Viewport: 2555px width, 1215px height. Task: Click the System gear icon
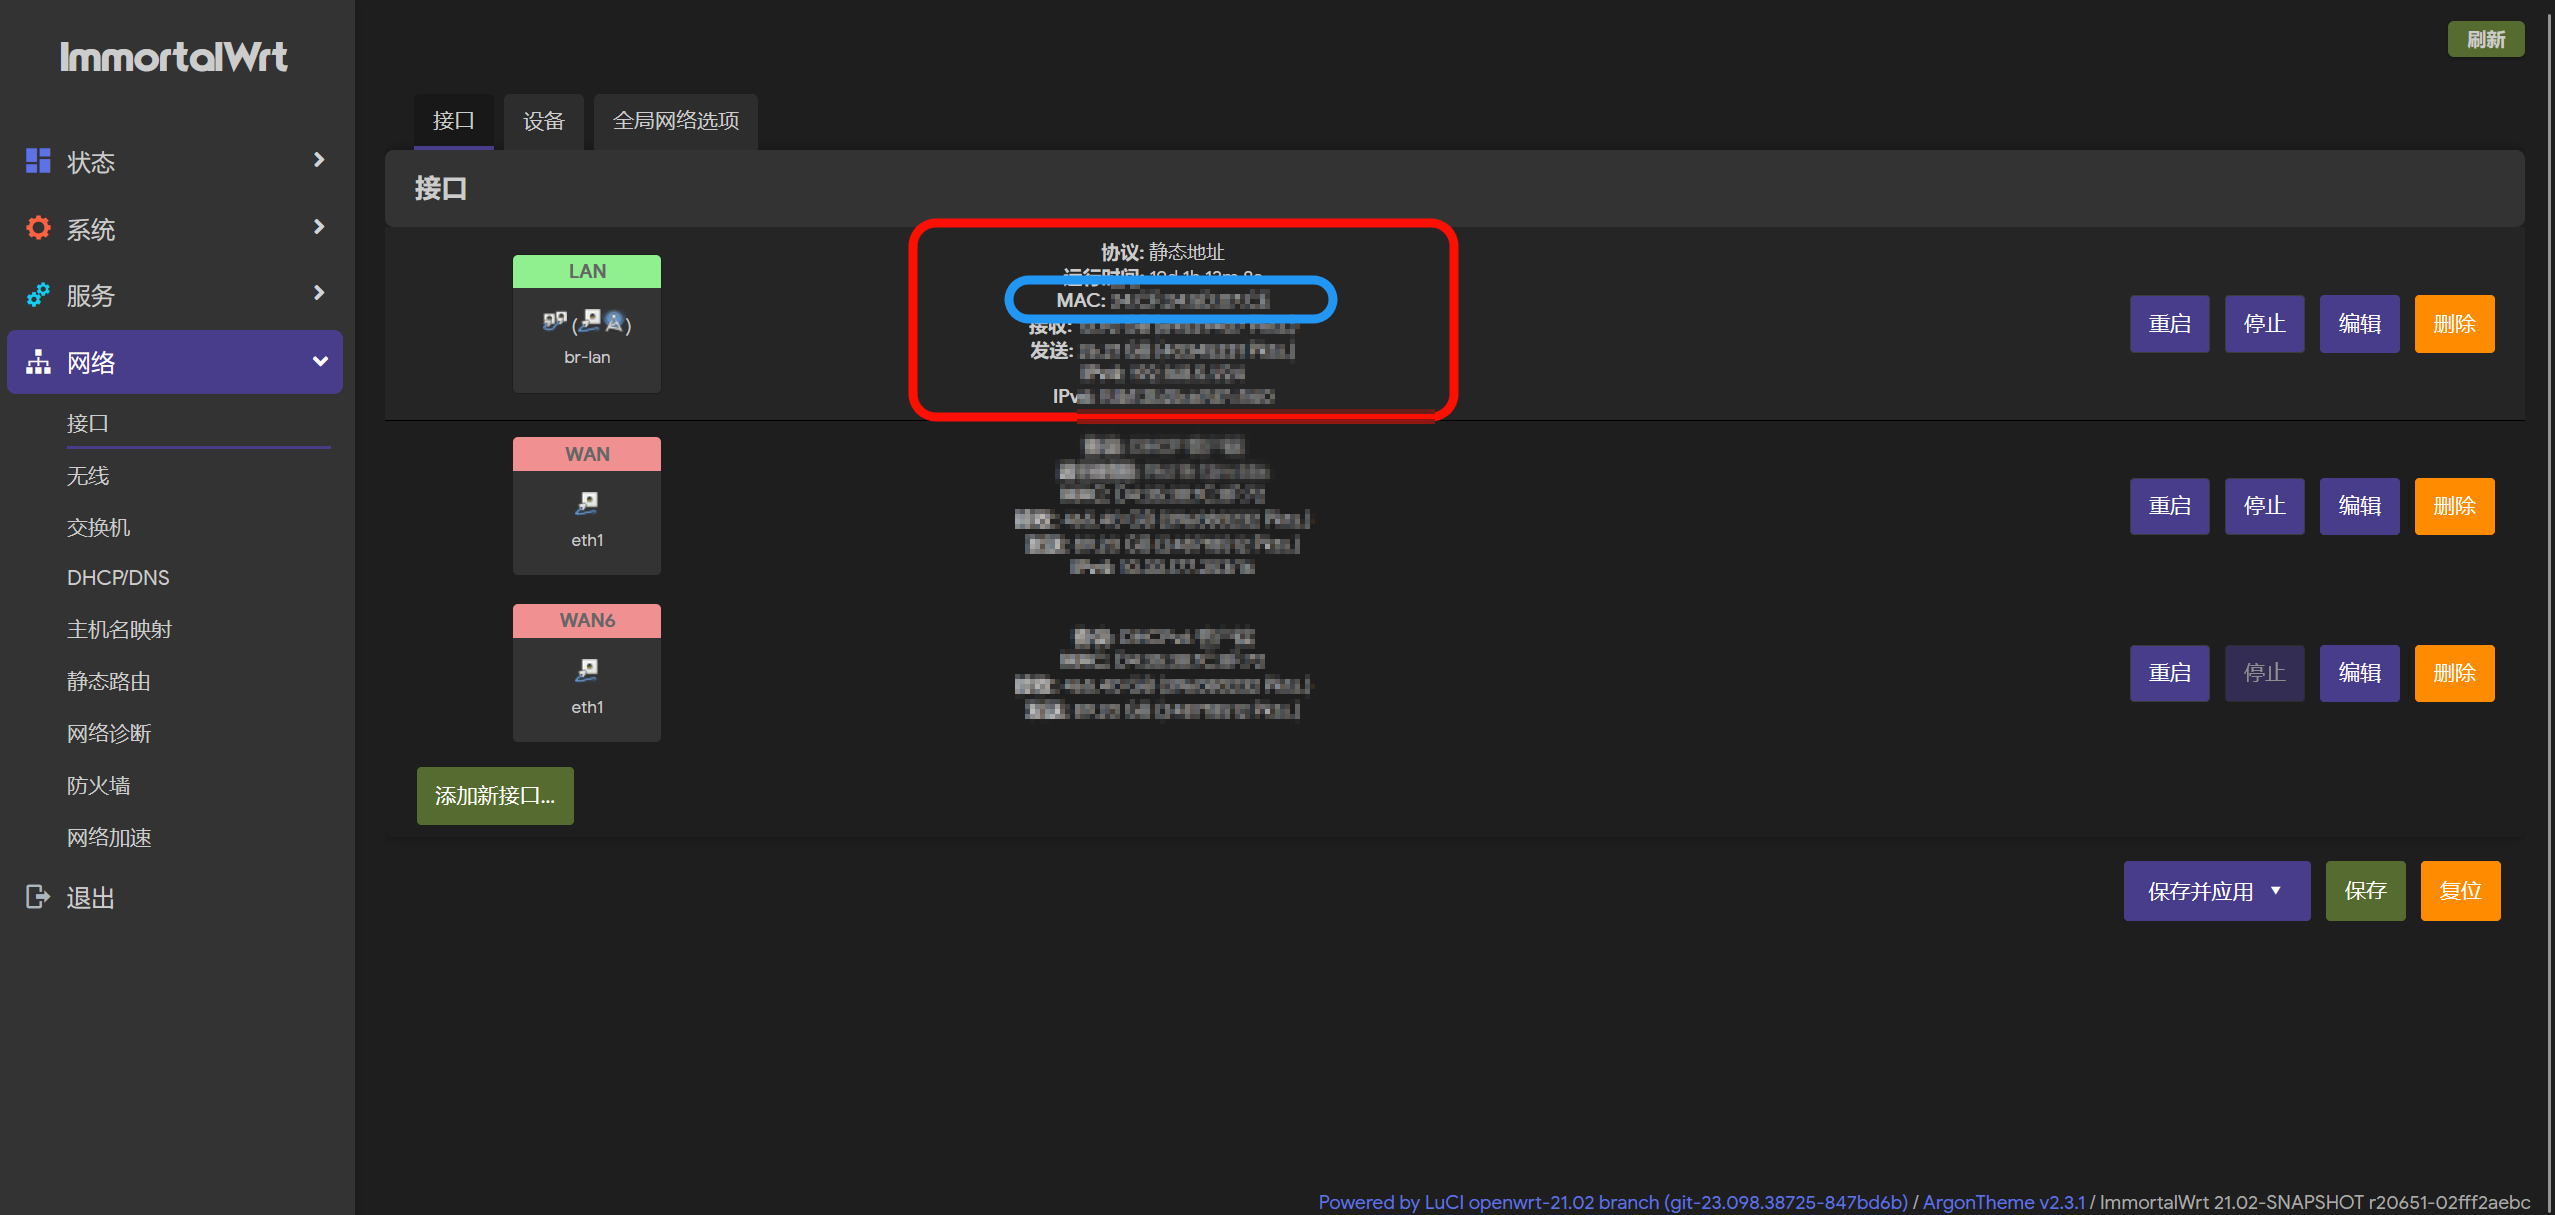click(x=38, y=228)
